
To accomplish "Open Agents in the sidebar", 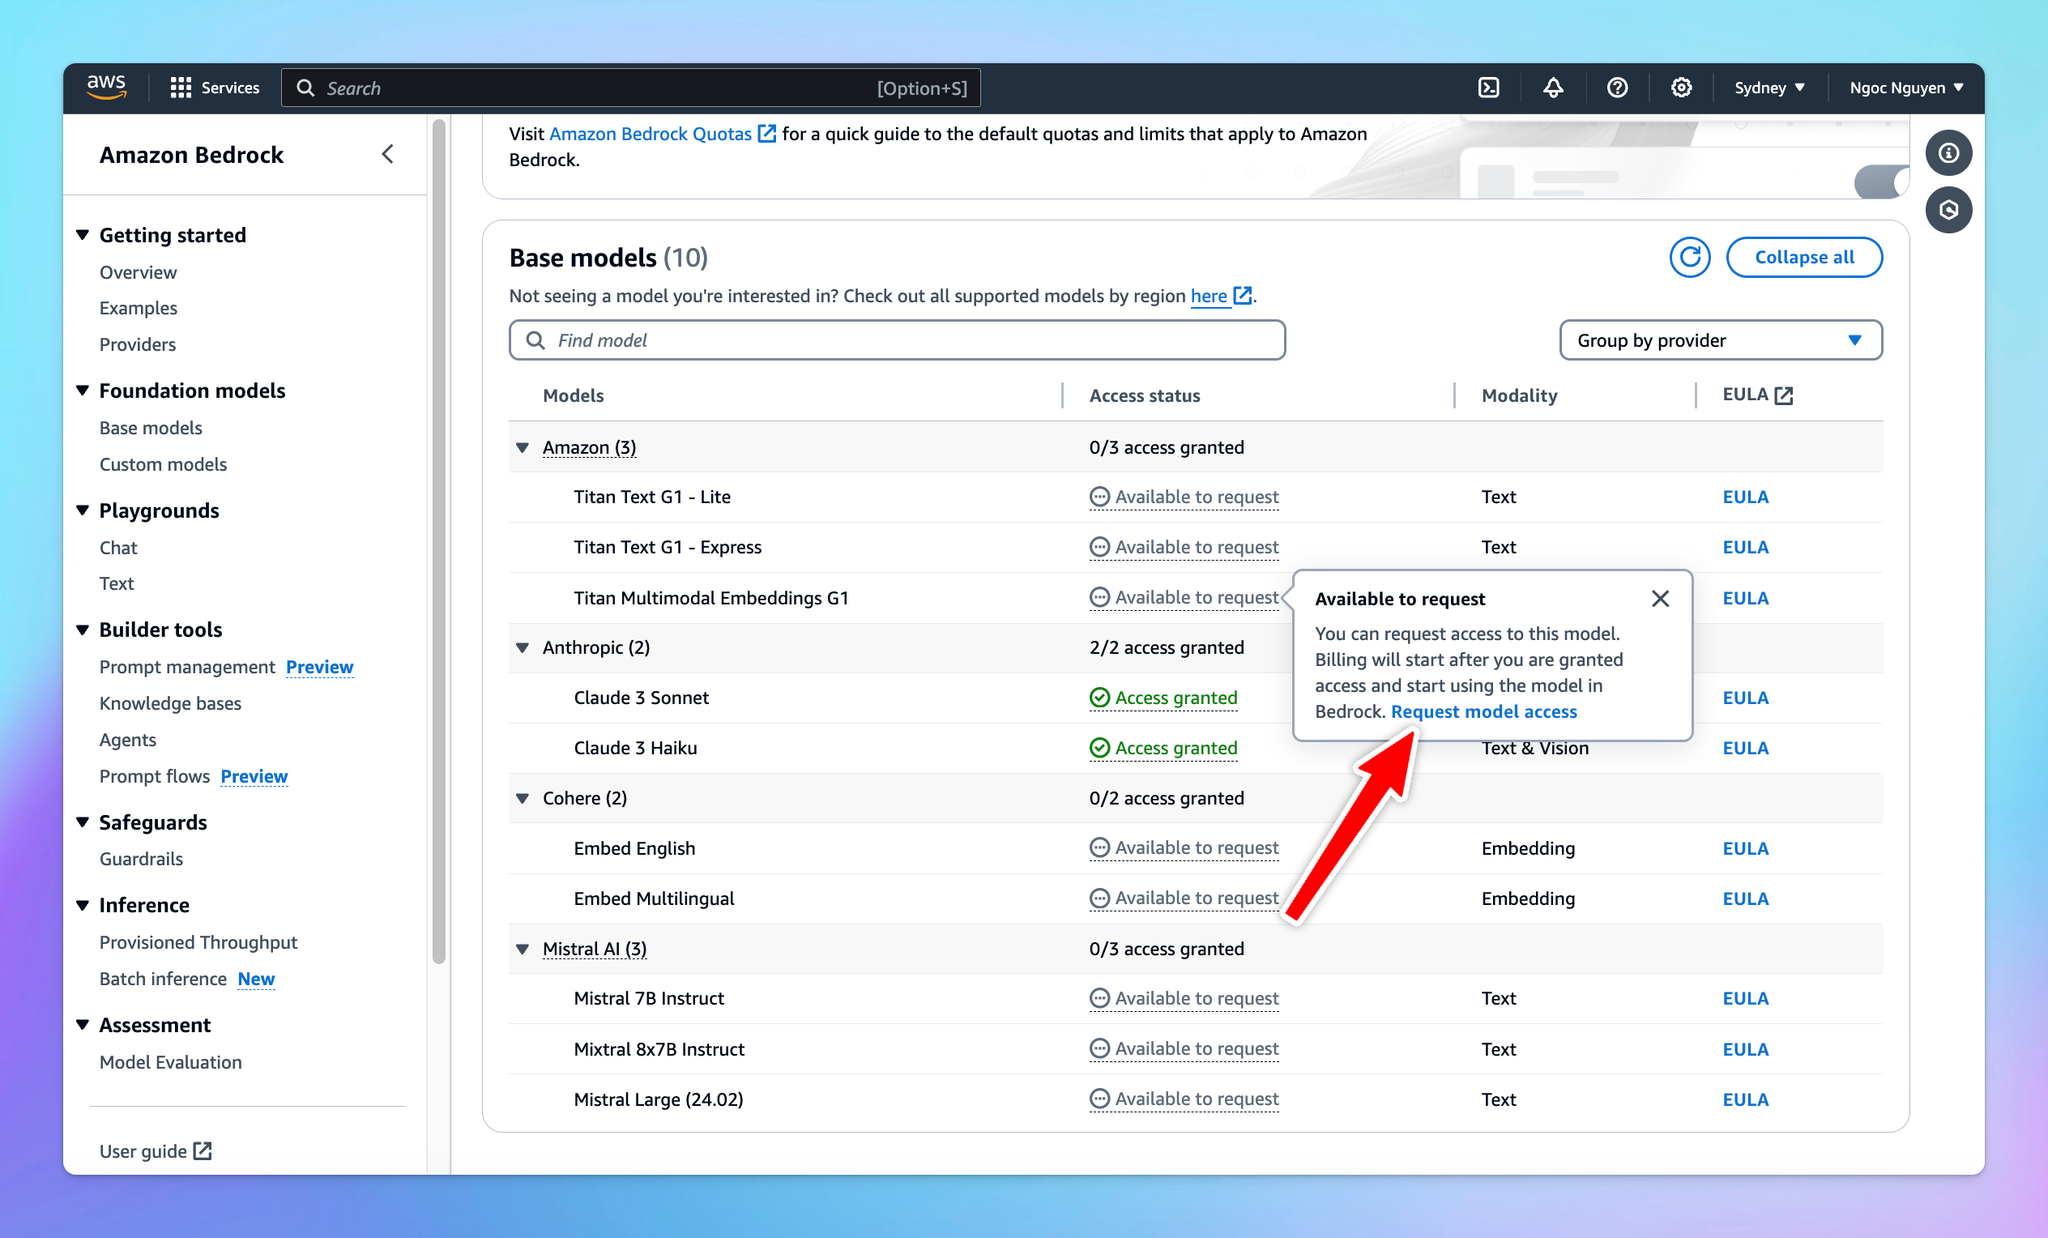I will tap(127, 740).
